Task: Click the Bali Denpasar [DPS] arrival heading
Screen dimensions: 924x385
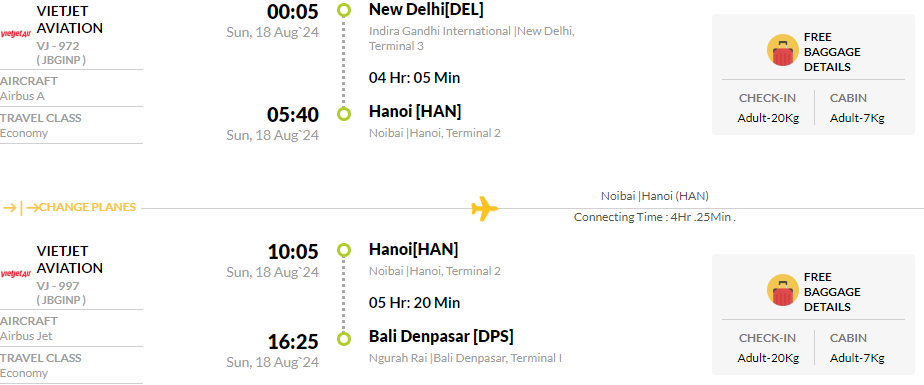Action: pos(441,337)
